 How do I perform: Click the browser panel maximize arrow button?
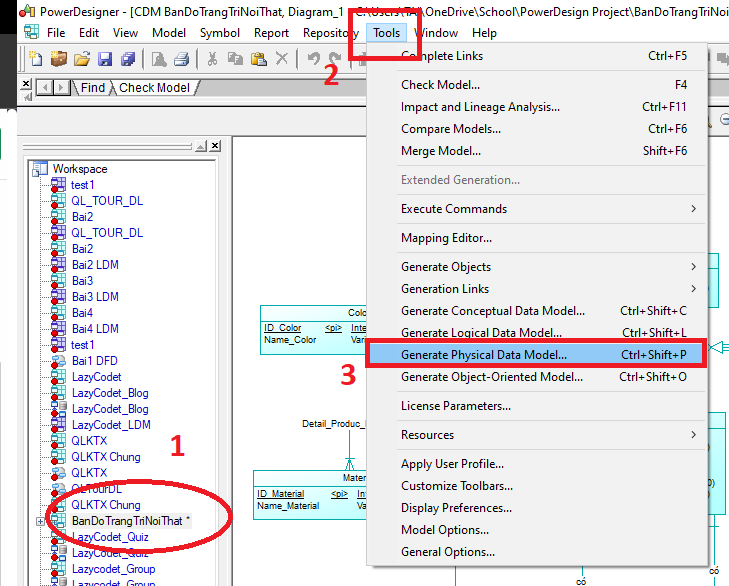pyautogui.click(x=201, y=146)
